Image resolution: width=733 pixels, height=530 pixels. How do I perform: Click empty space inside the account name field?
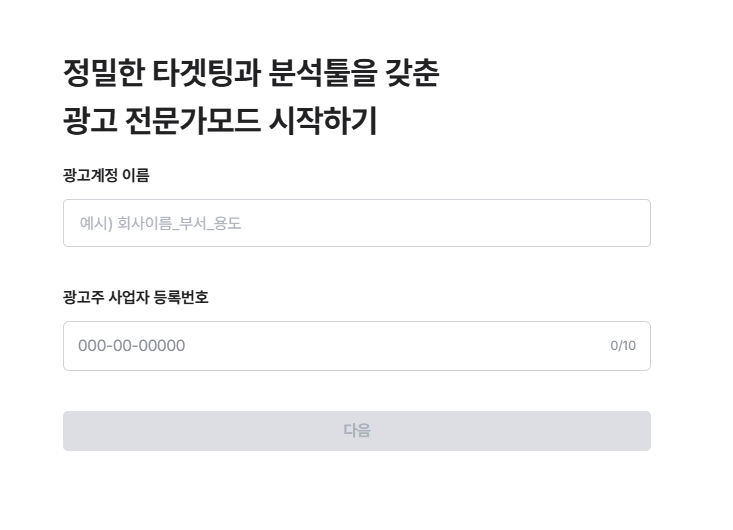[x=444, y=223]
